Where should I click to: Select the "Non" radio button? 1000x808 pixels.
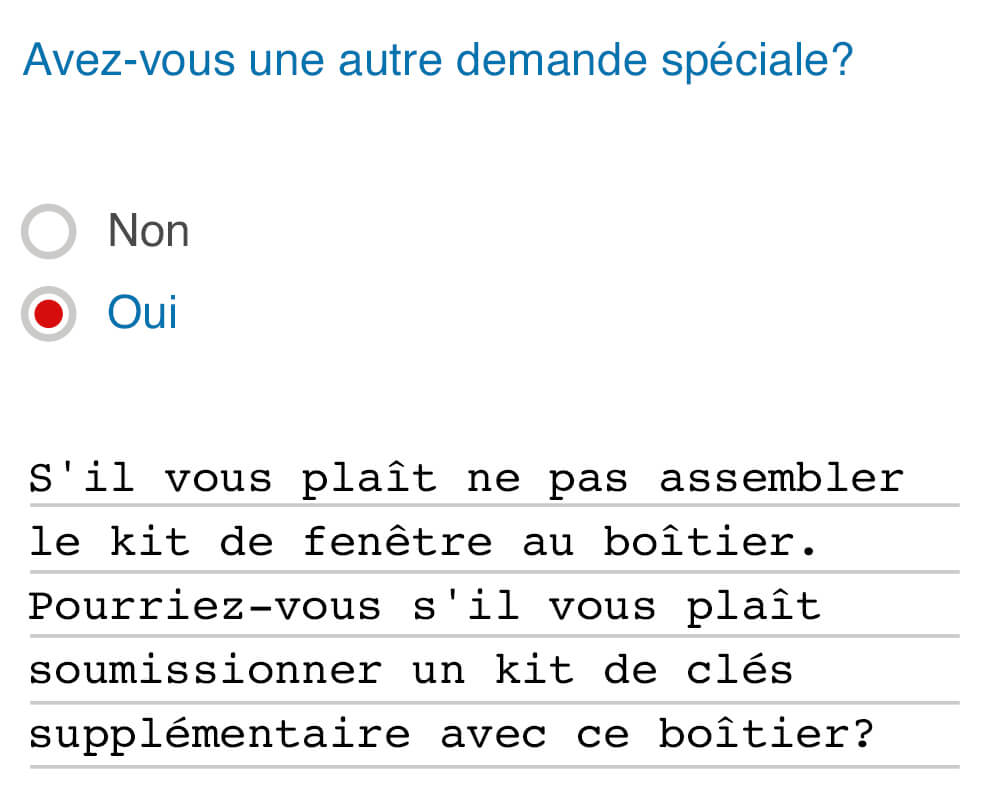coord(48,232)
